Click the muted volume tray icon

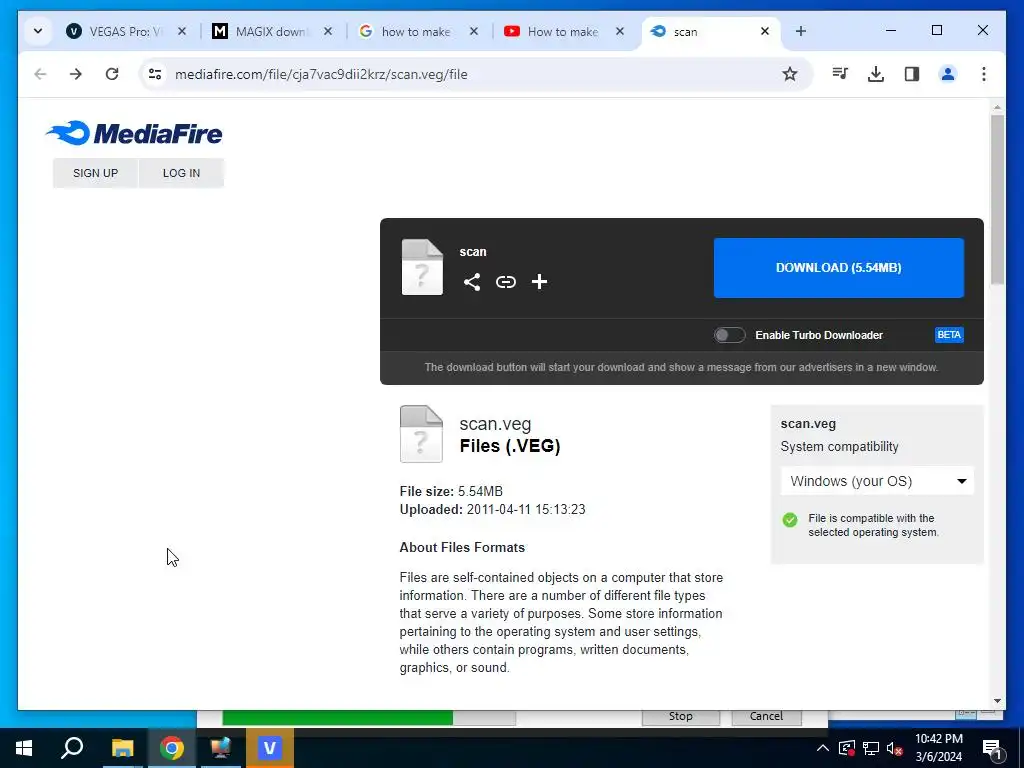click(895, 749)
